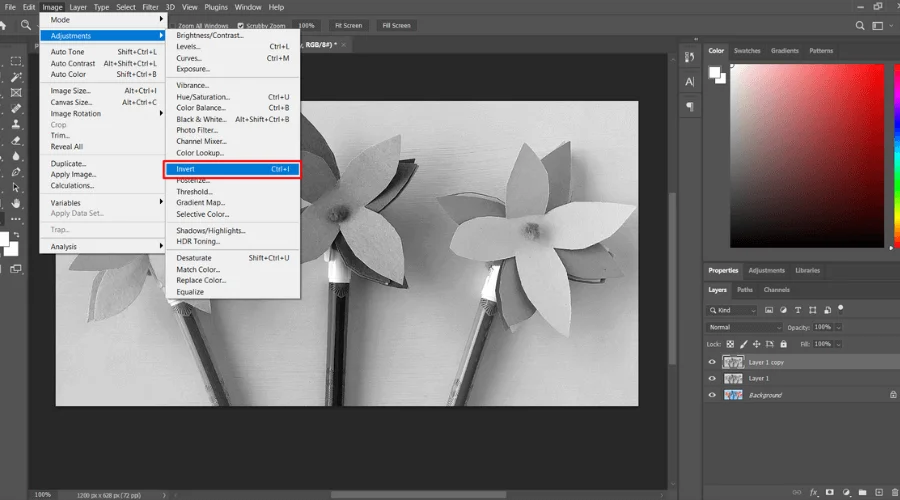
Task: Click the search magnifier icon at top right
Action: point(860,25)
